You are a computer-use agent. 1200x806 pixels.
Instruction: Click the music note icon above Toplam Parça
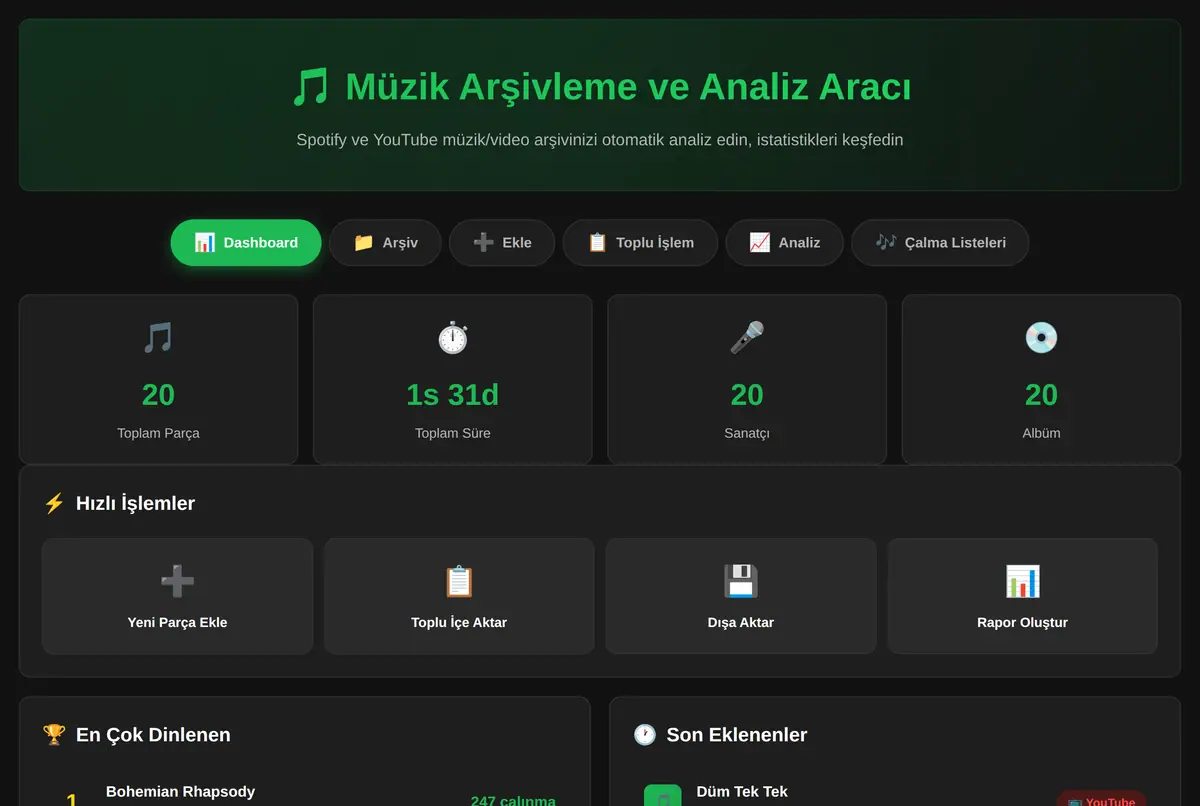click(x=158, y=338)
